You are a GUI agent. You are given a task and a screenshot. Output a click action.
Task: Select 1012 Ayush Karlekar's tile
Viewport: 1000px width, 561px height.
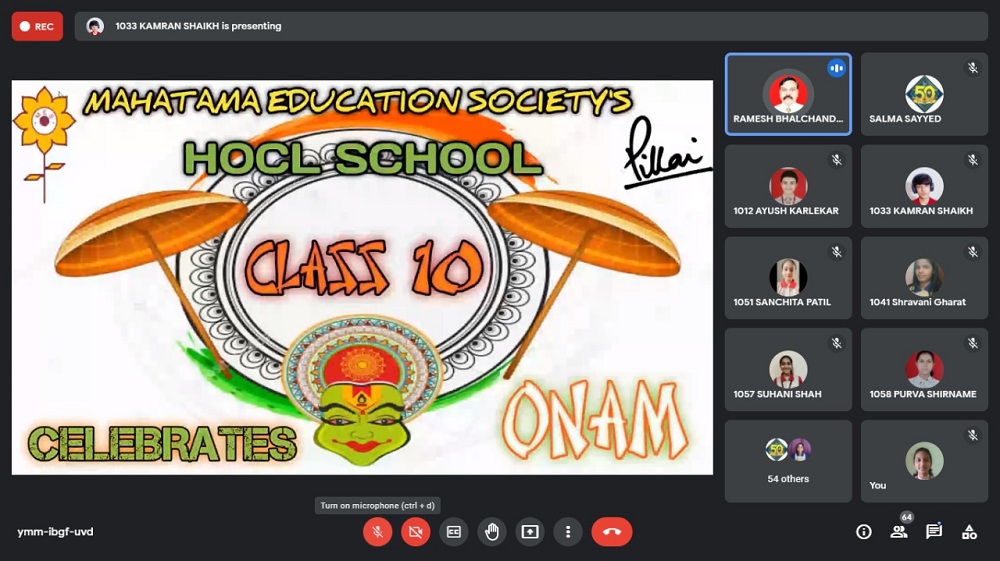tap(788, 185)
